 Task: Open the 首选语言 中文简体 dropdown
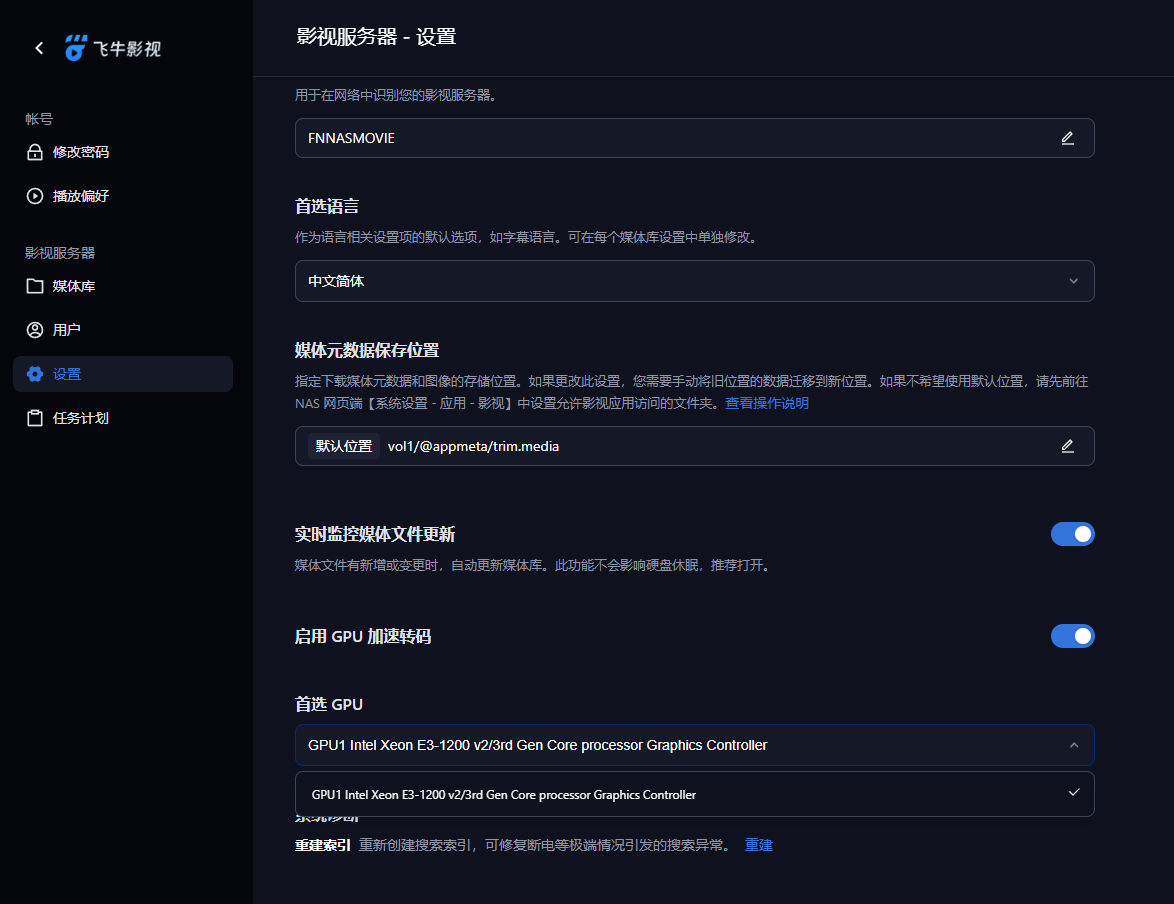pyautogui.click(x=694, y=281)
